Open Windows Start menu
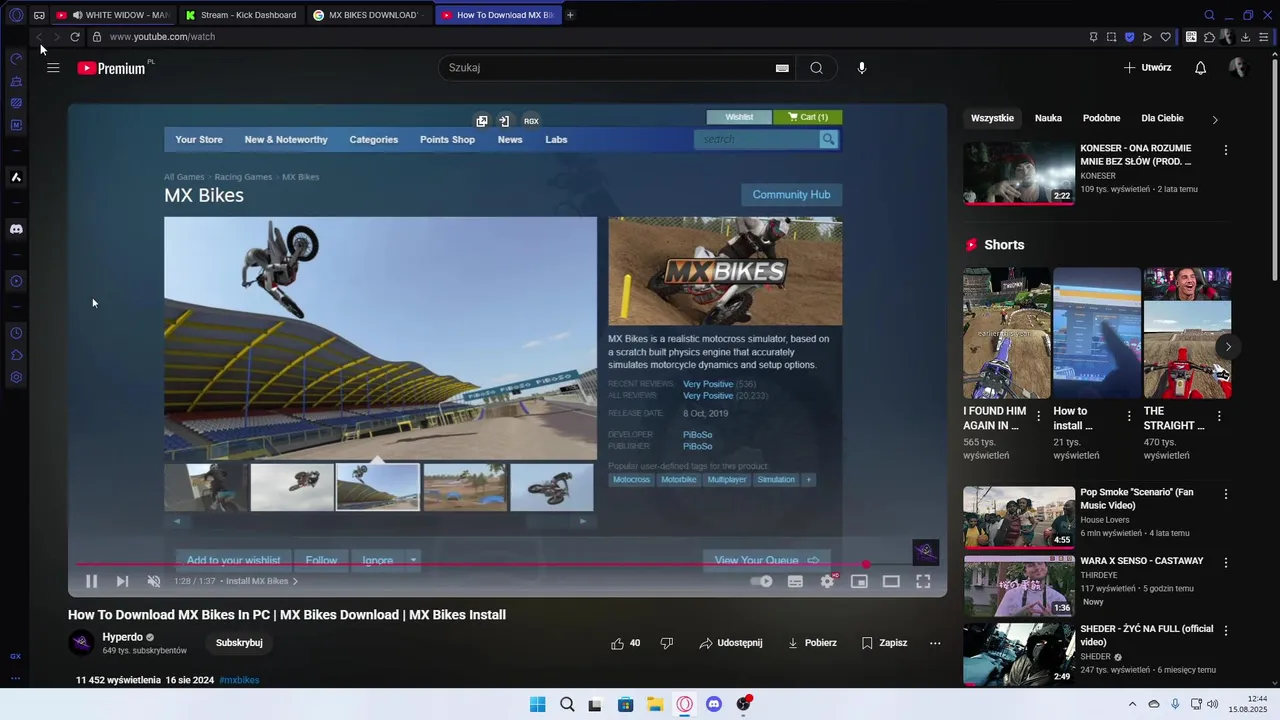 537,704
